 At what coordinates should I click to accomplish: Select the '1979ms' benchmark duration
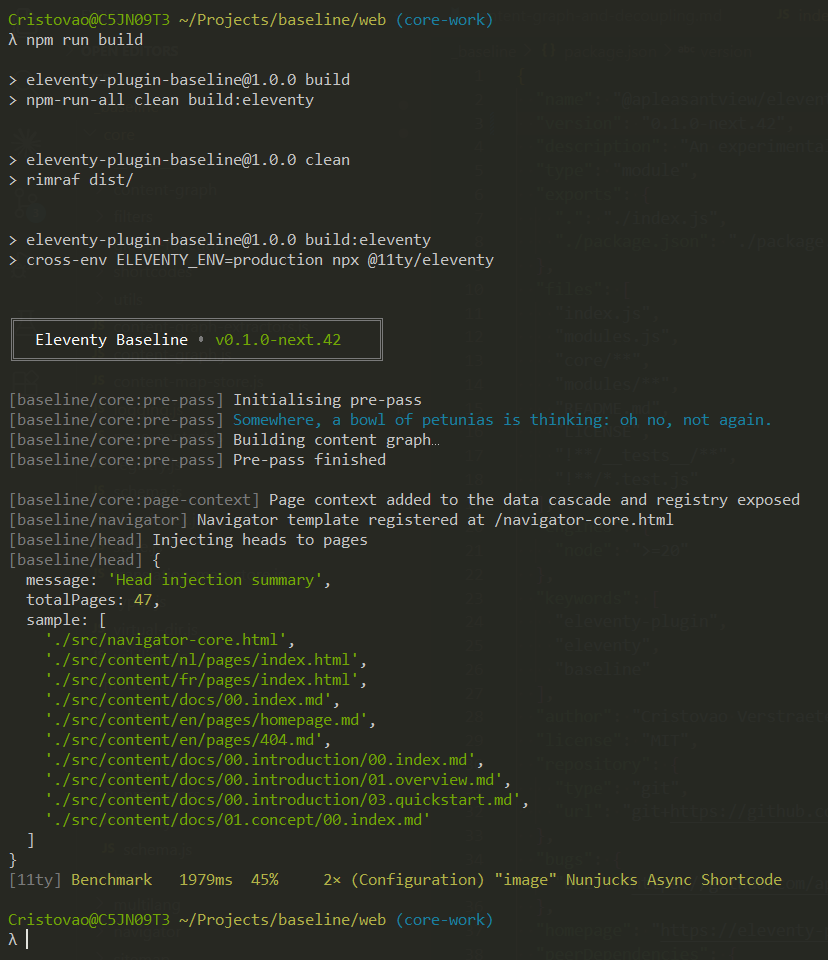point(206,880)
